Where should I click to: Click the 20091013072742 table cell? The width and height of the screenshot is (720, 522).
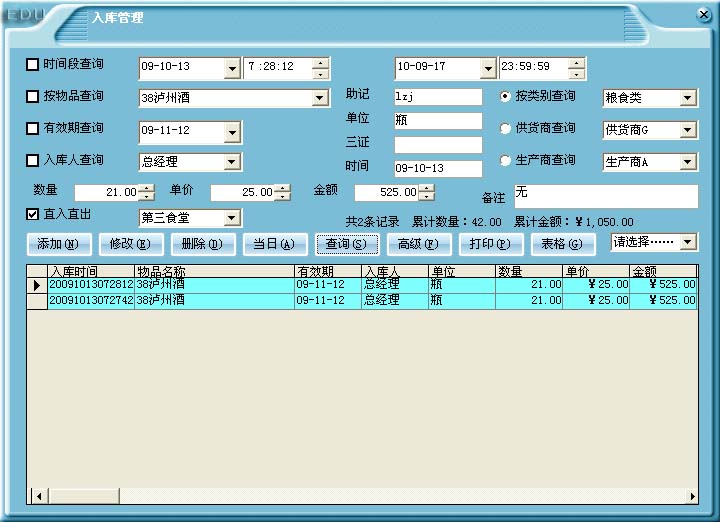(91, 301)
